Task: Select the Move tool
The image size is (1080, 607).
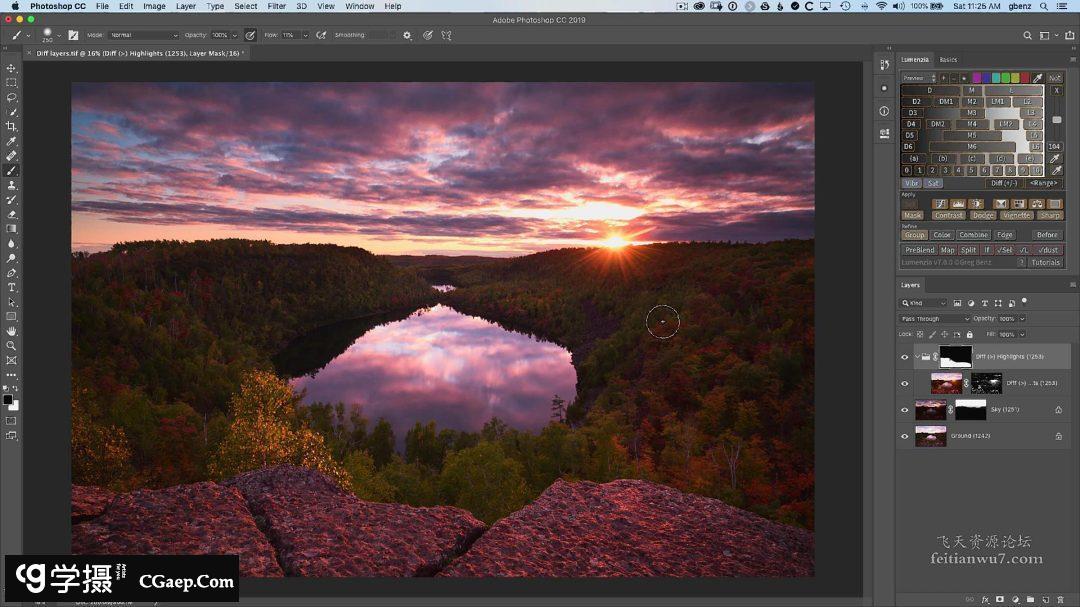Action: click(12, 69)
